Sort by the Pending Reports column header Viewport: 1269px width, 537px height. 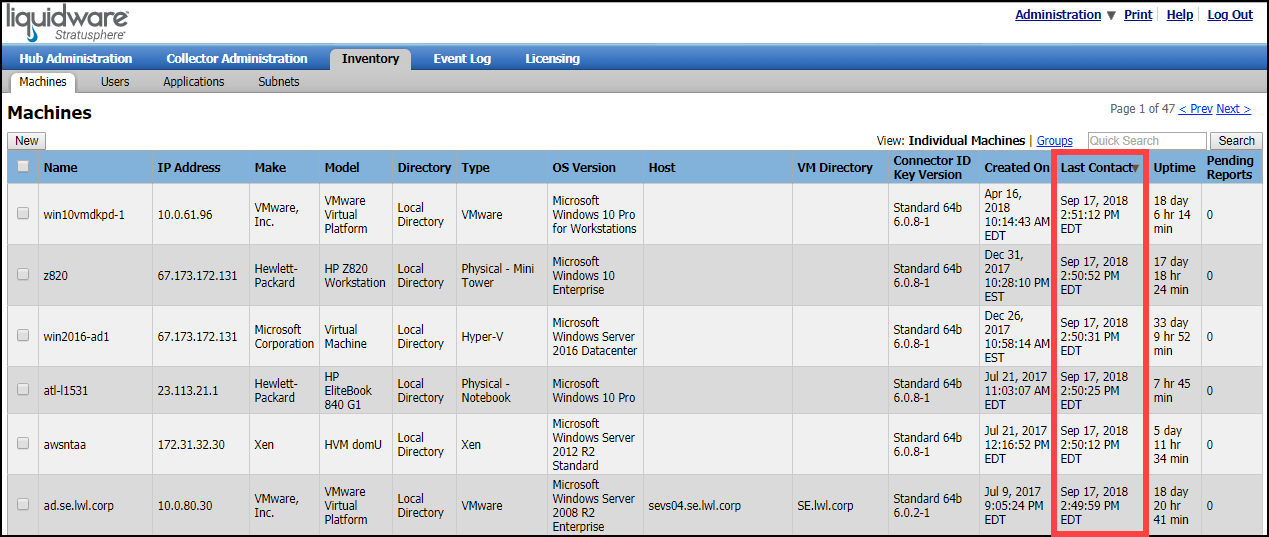[x=1230, y=168]
